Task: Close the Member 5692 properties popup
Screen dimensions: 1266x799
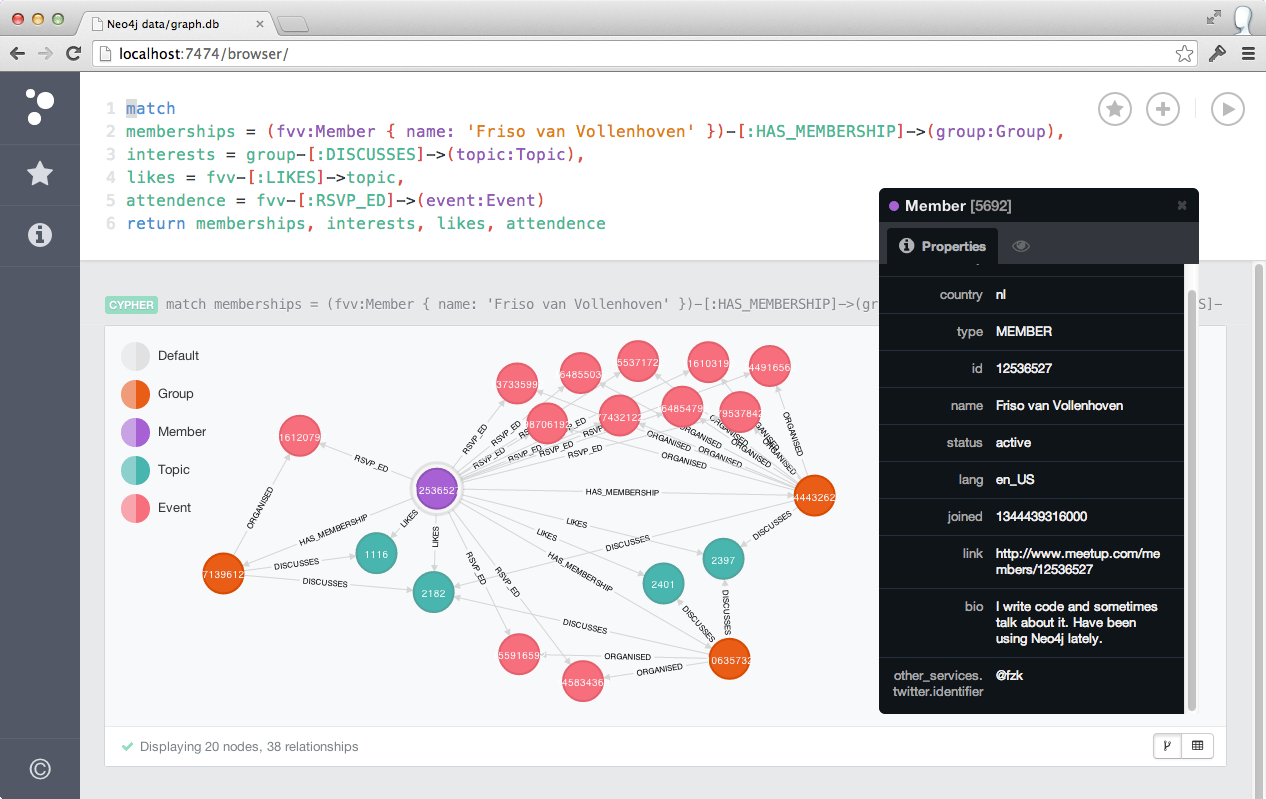Action: pyautogui.click(x=1182, y=205)
